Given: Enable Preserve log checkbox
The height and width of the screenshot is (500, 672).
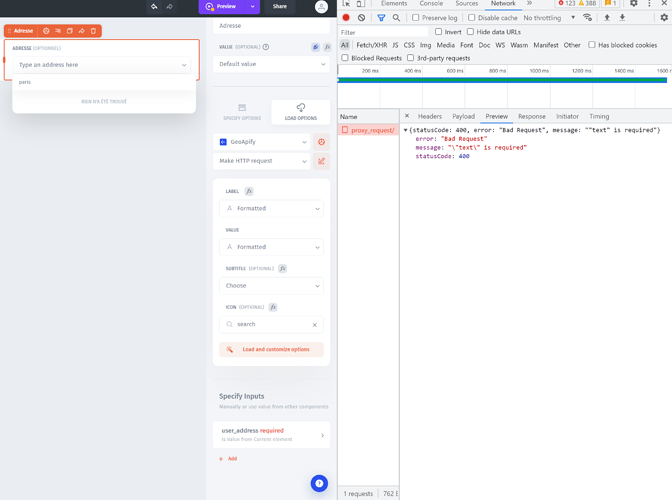Looking at the screenshot, I should (x=415, y=18).
